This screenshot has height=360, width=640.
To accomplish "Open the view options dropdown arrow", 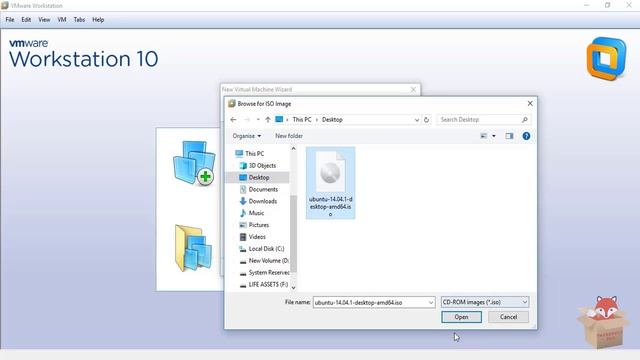I will click(494, 136).
